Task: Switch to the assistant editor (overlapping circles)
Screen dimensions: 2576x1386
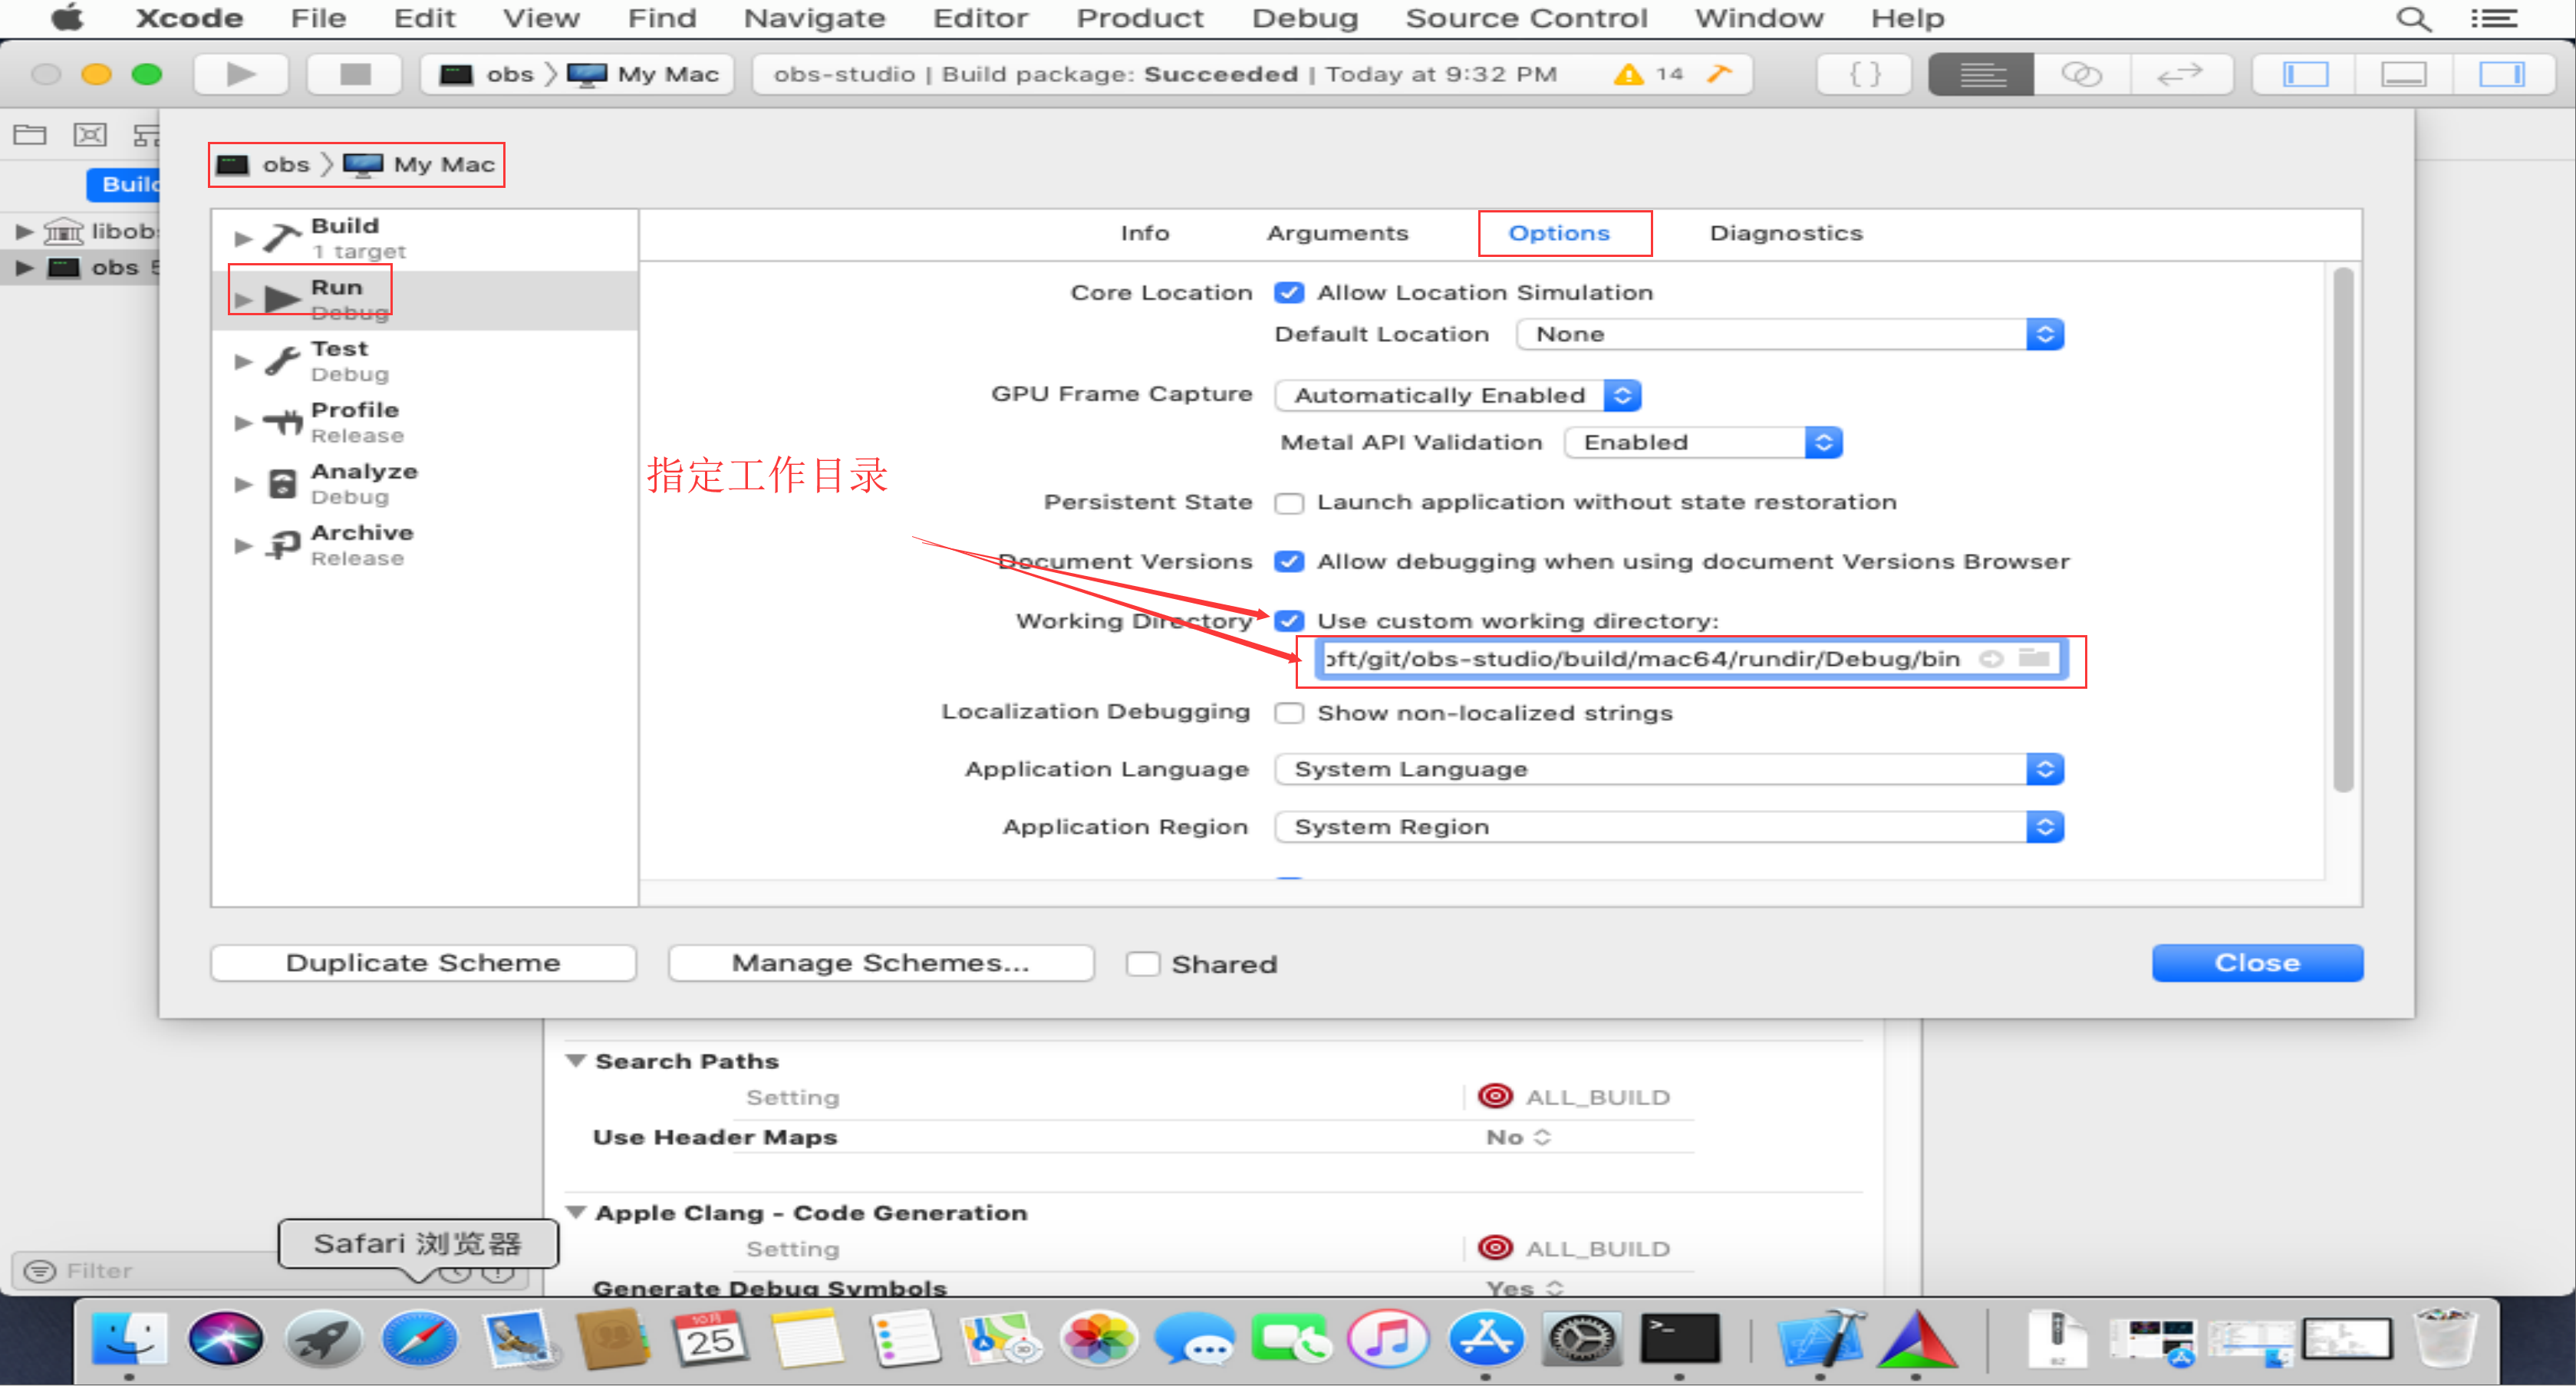Action: point(2081,74)
